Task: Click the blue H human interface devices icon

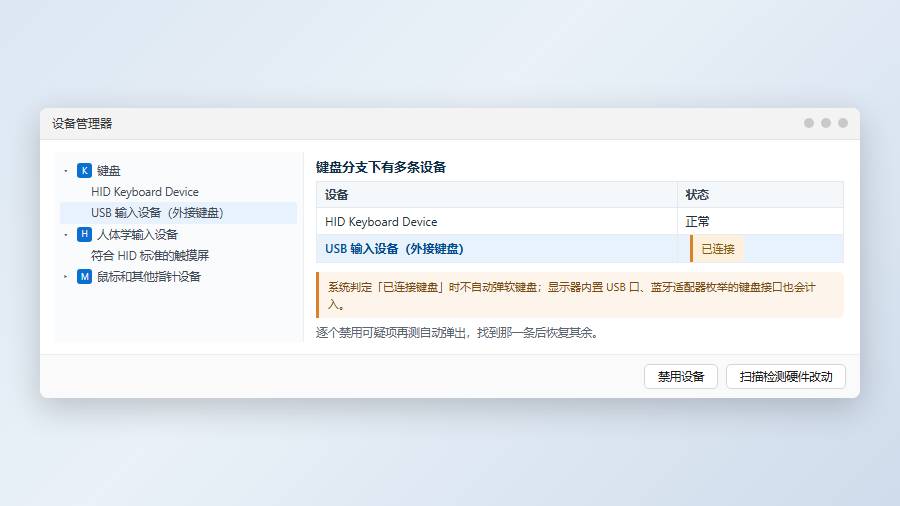Action: [84, 234]
